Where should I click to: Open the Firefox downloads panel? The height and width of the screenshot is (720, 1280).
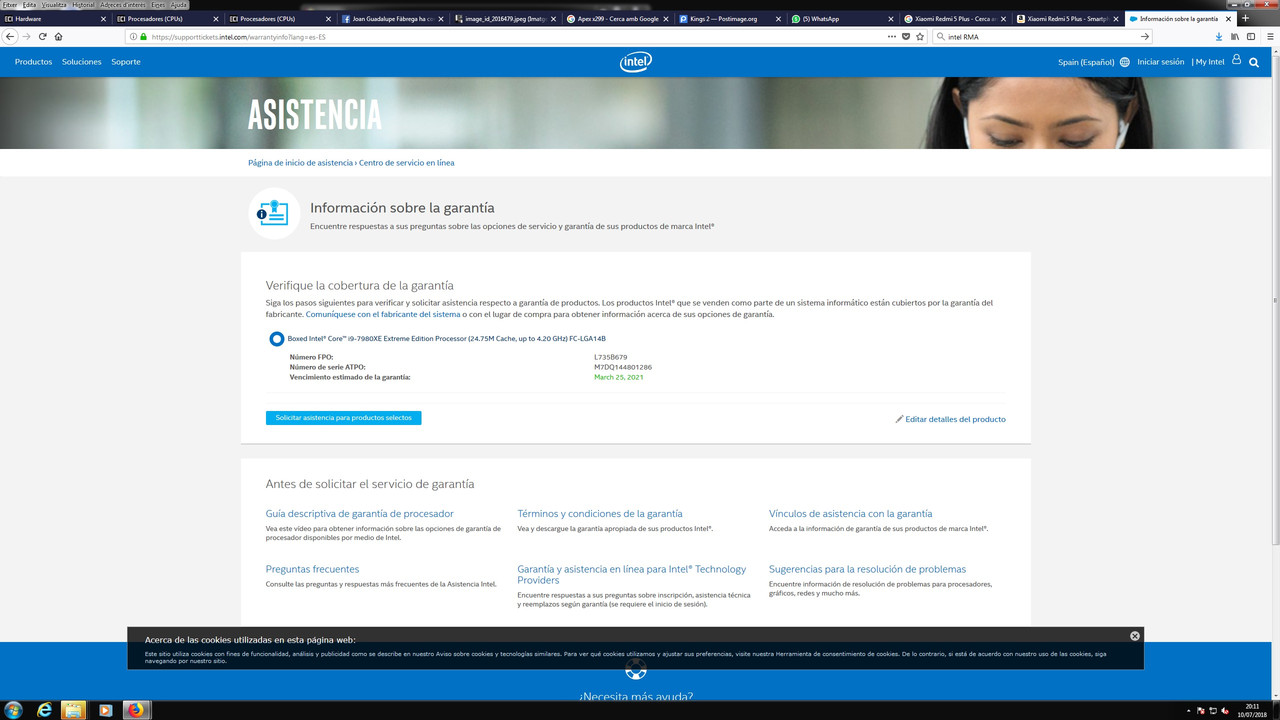tap(1219, 36)
